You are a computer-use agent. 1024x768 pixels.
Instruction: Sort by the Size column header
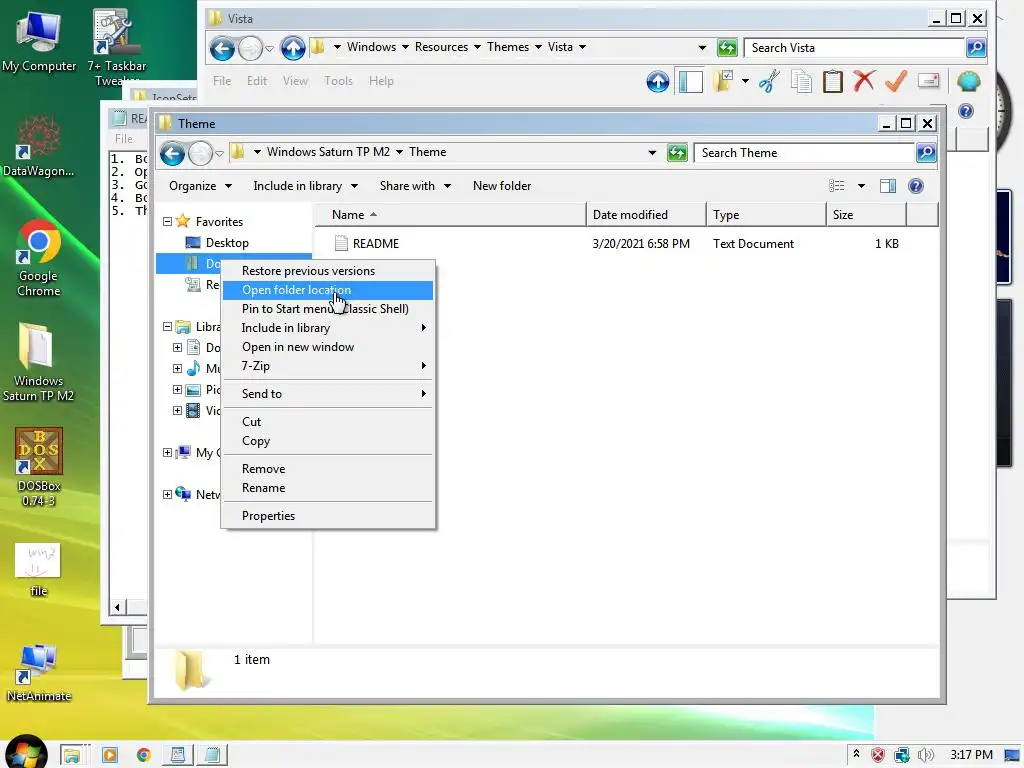coord(866,215)
